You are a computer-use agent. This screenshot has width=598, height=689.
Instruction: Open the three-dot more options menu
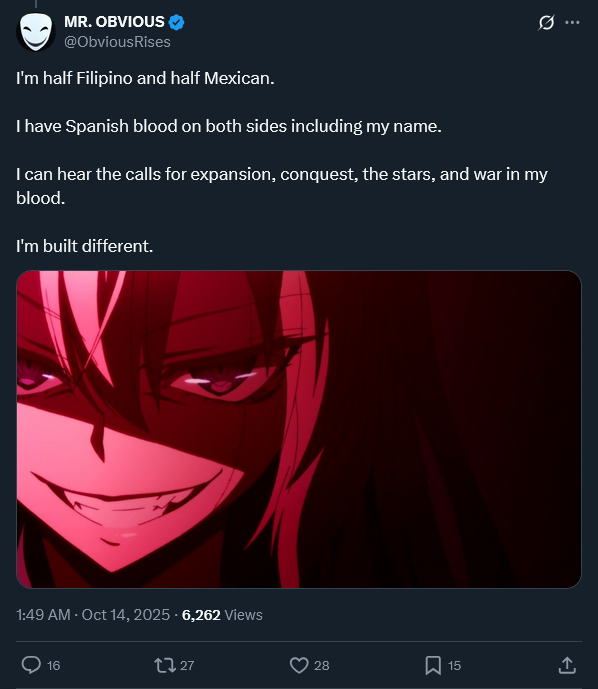tap(572, 22)
